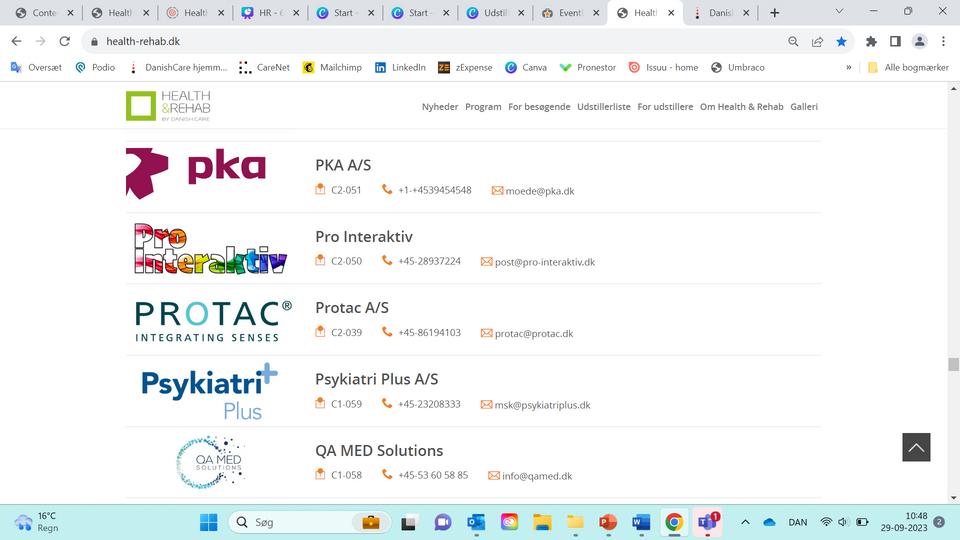Click the PKA logo image
The width and height of the screenshot is (960, 540).
[x=196, y=173]
